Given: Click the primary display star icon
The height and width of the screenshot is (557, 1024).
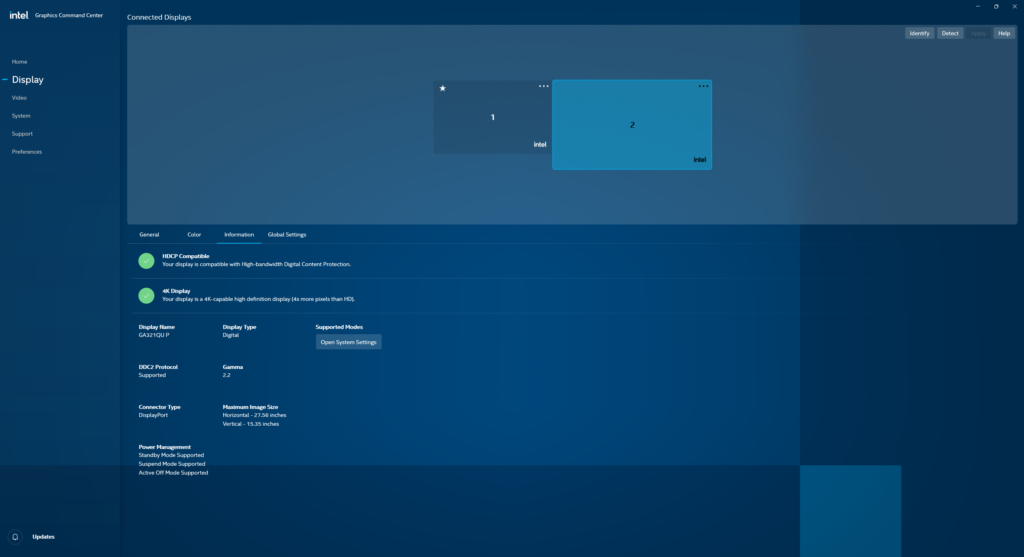Looking at the screenshot, I should 443,88.
